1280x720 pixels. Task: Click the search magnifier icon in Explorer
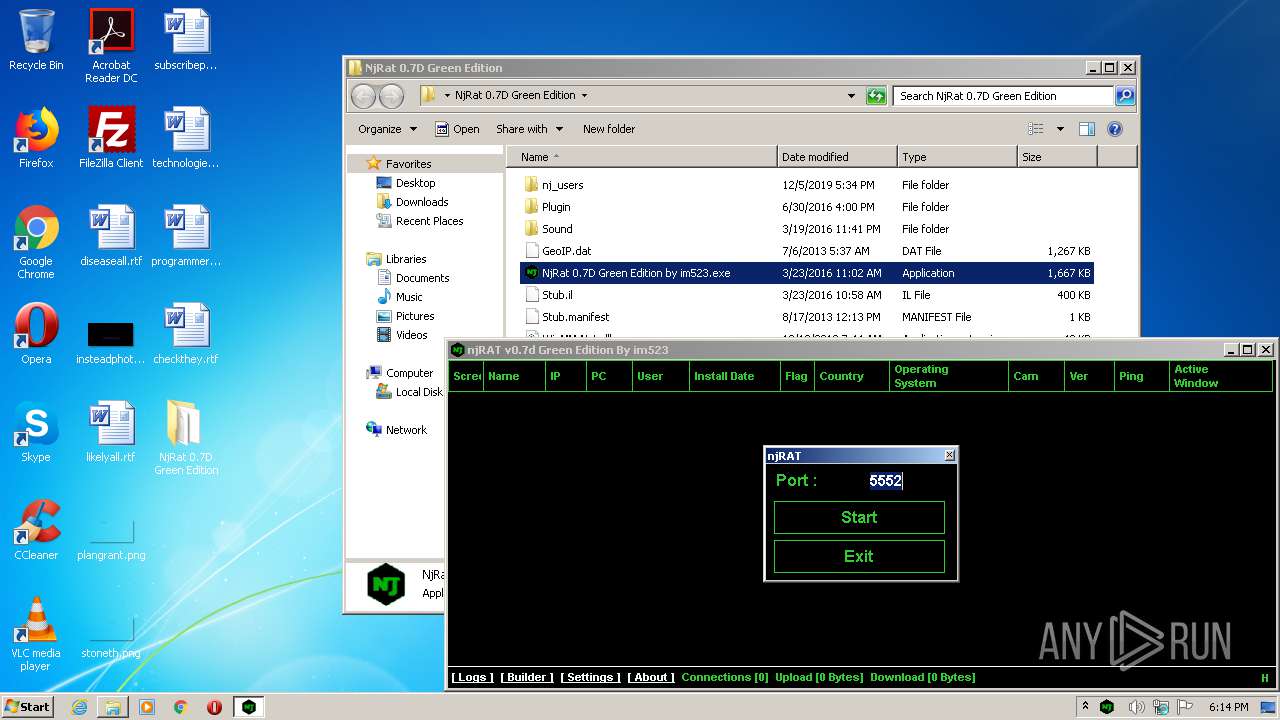(1125, 96)
